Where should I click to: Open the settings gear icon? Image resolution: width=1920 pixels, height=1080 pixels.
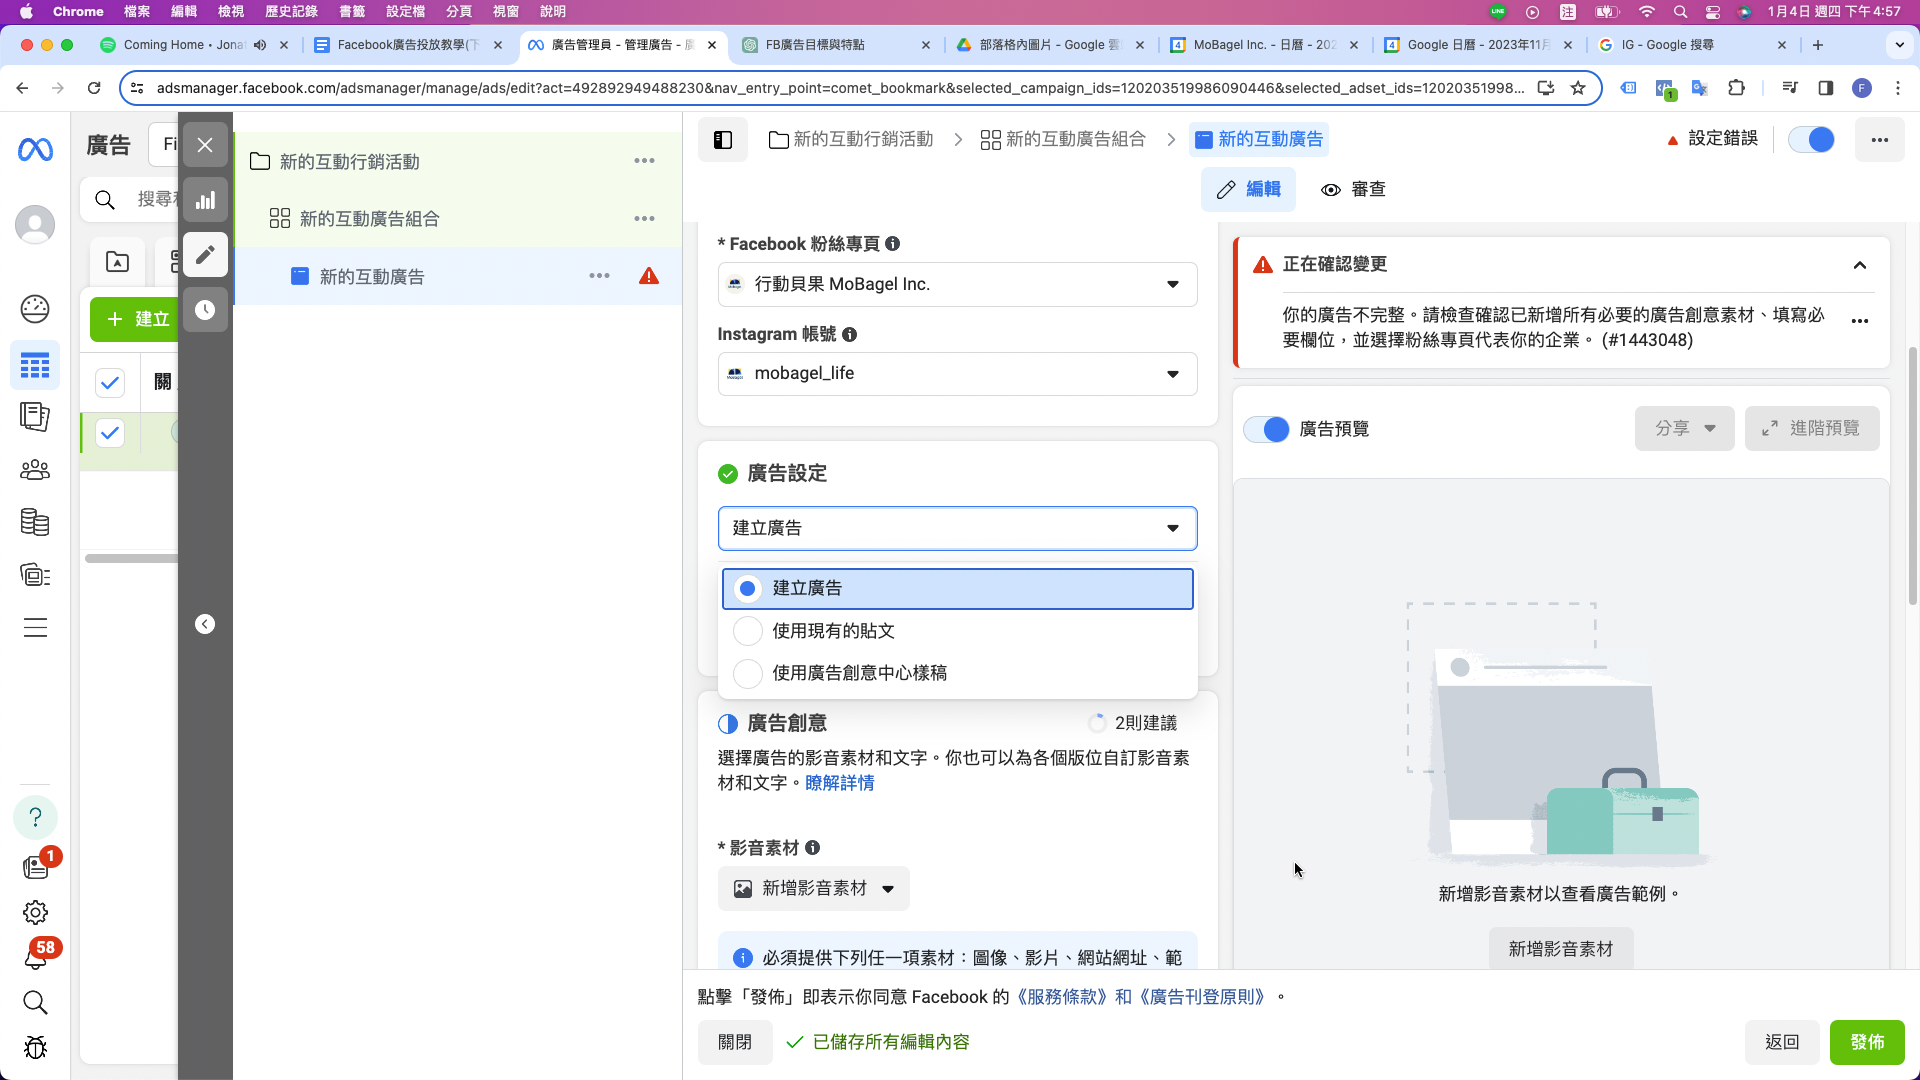[35, 913]
